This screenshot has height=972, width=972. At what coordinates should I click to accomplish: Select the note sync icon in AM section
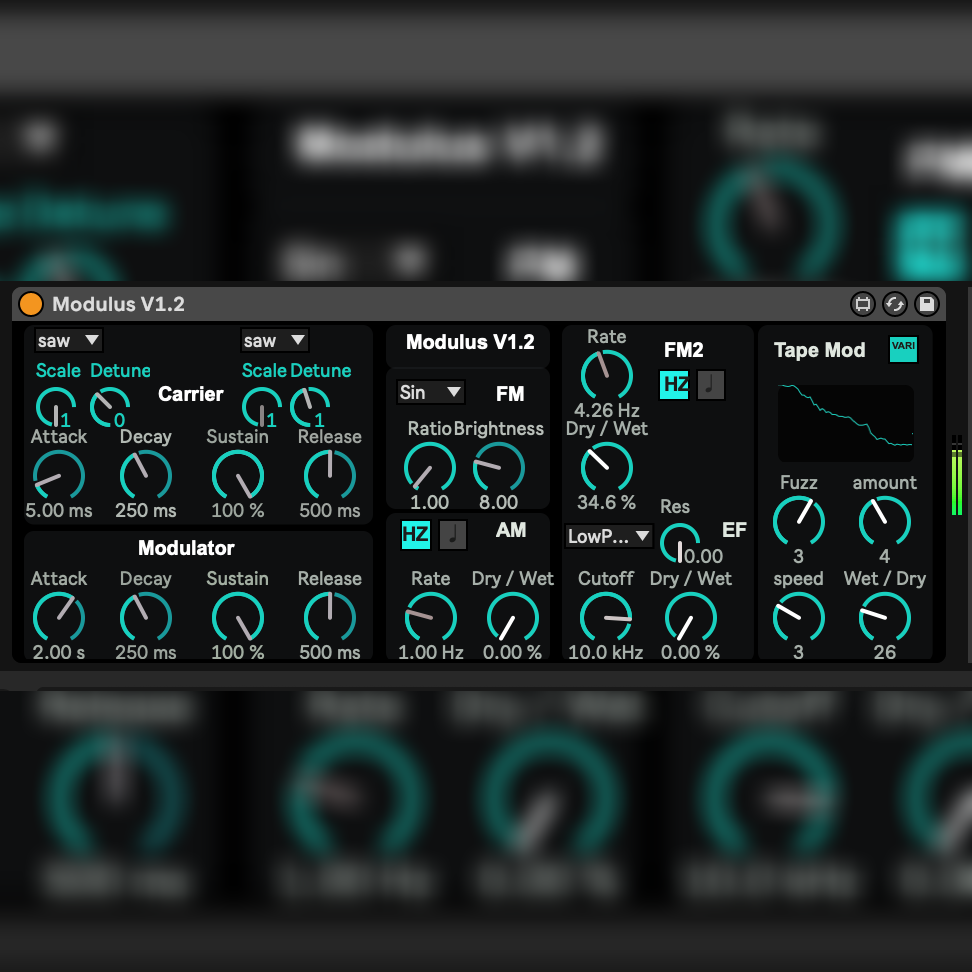pos(453,535)
